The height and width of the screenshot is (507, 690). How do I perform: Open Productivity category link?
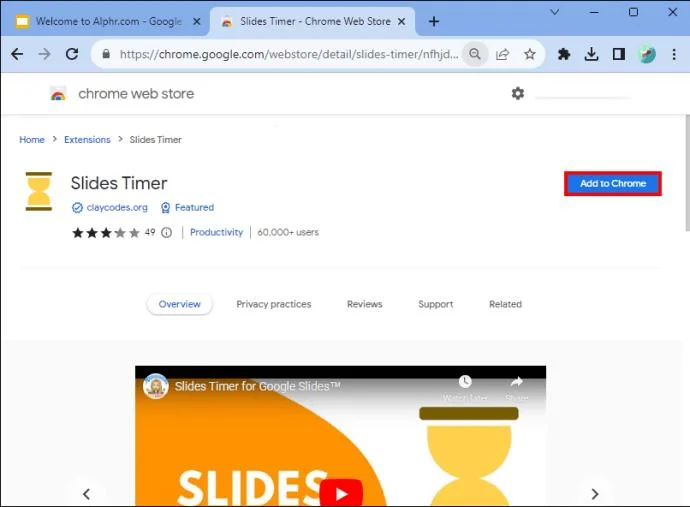216,232
